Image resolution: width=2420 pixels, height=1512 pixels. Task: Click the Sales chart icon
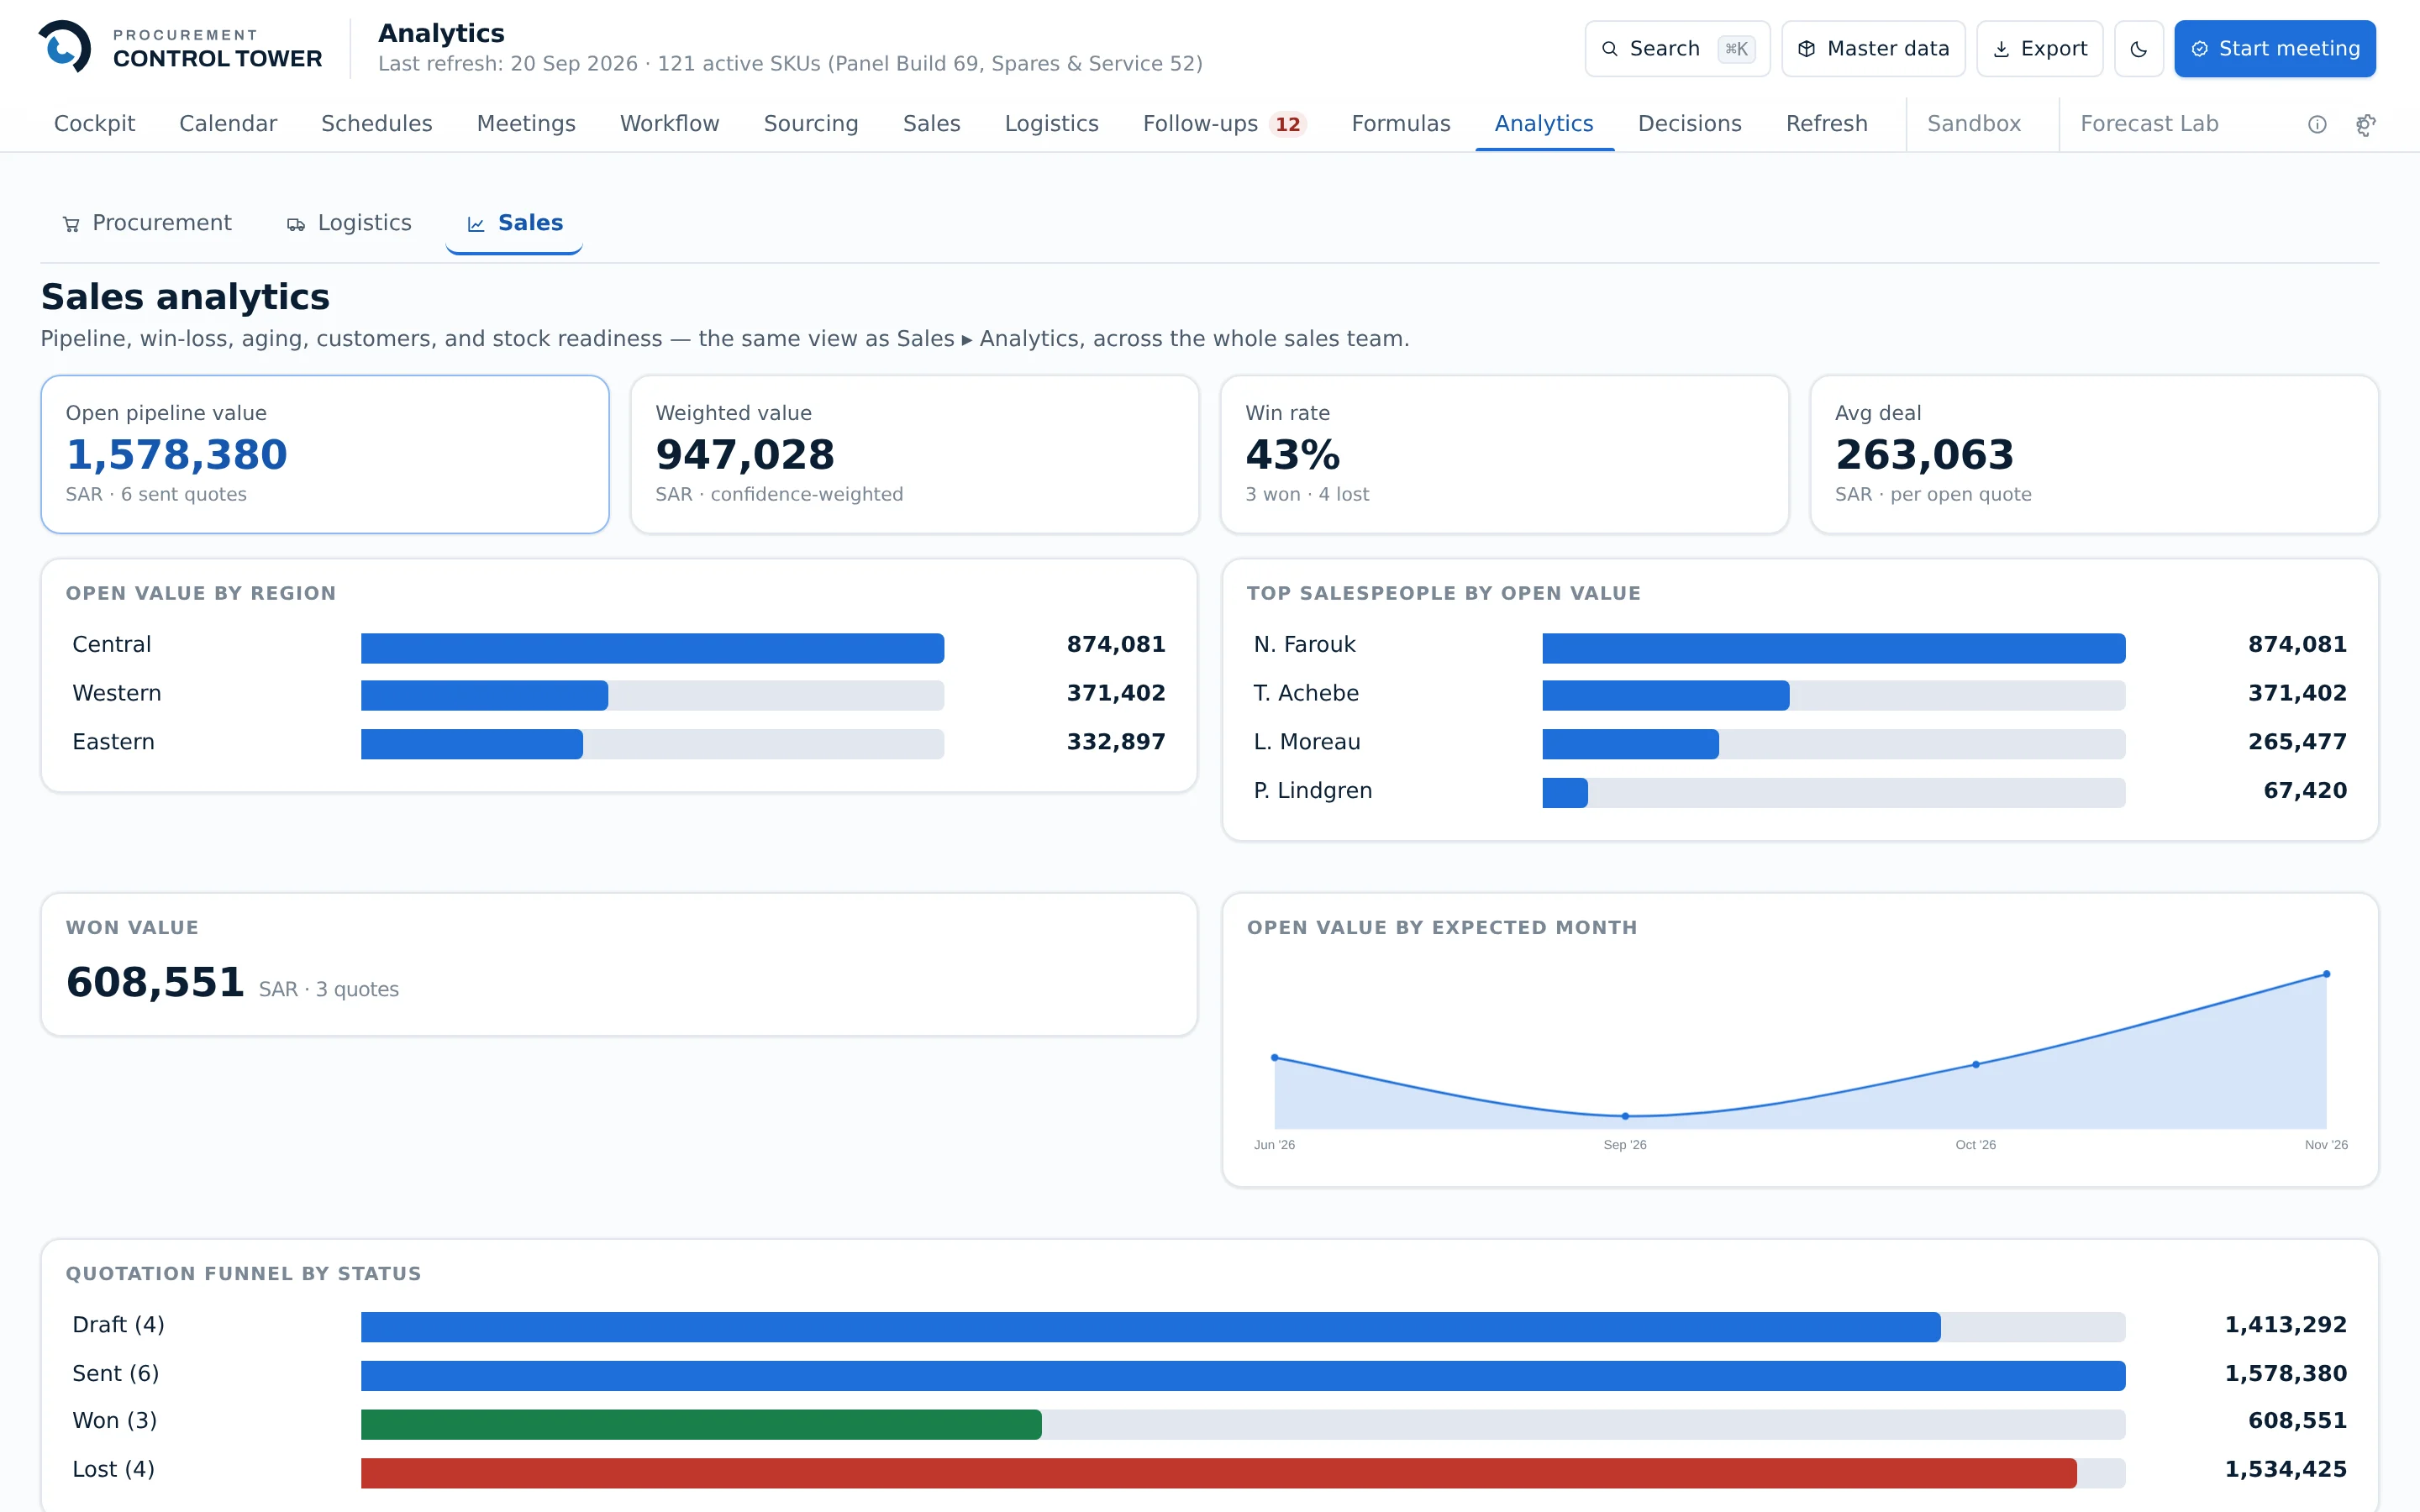point(476,224)
